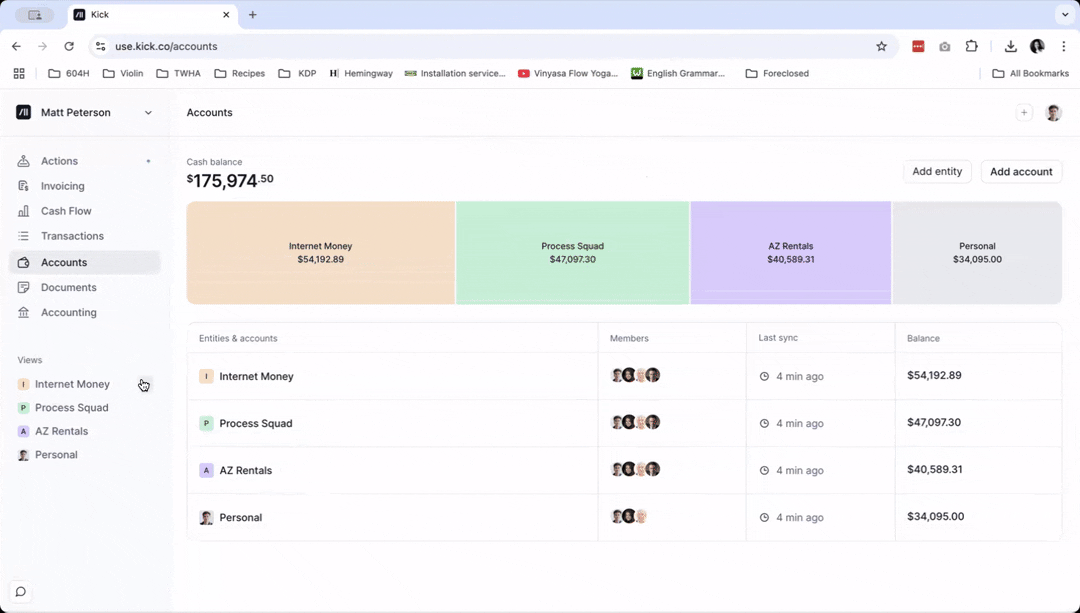The width and height of the screenshot is (1080, 613).
Task: Click the downloads icon in browser toolbar
Action: tap(1010, 46)
